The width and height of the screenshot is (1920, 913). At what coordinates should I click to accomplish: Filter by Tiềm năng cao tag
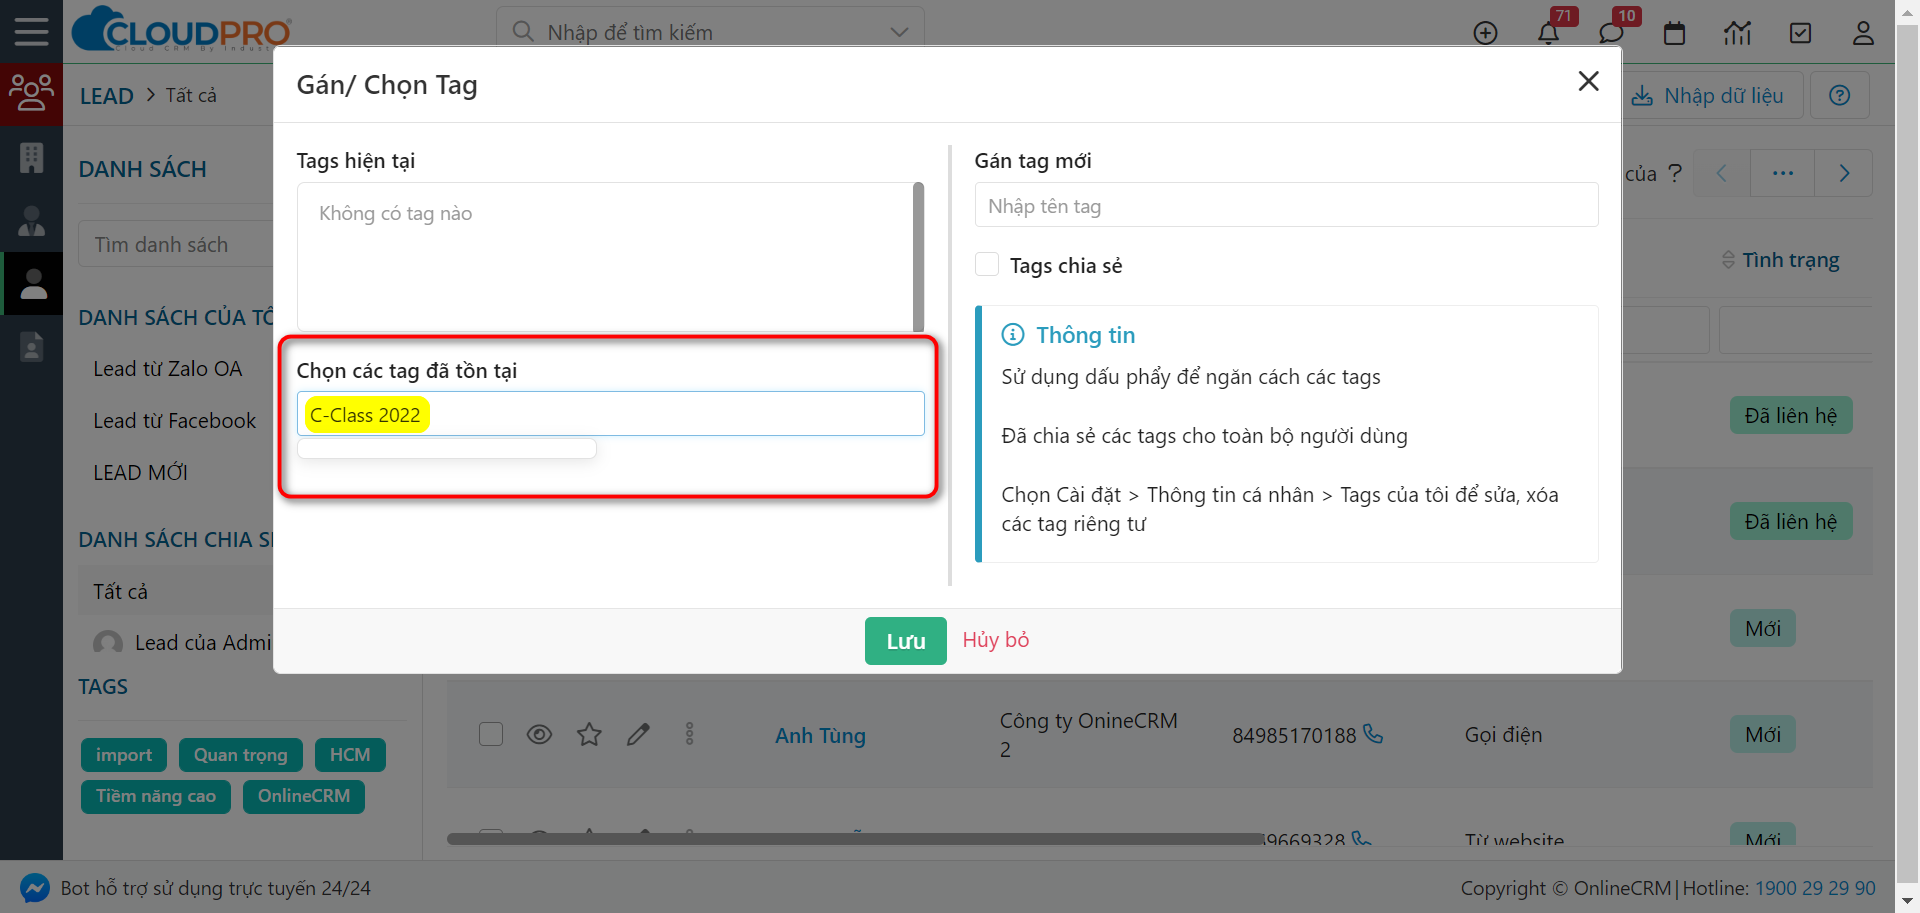click(x=156, y=796)
